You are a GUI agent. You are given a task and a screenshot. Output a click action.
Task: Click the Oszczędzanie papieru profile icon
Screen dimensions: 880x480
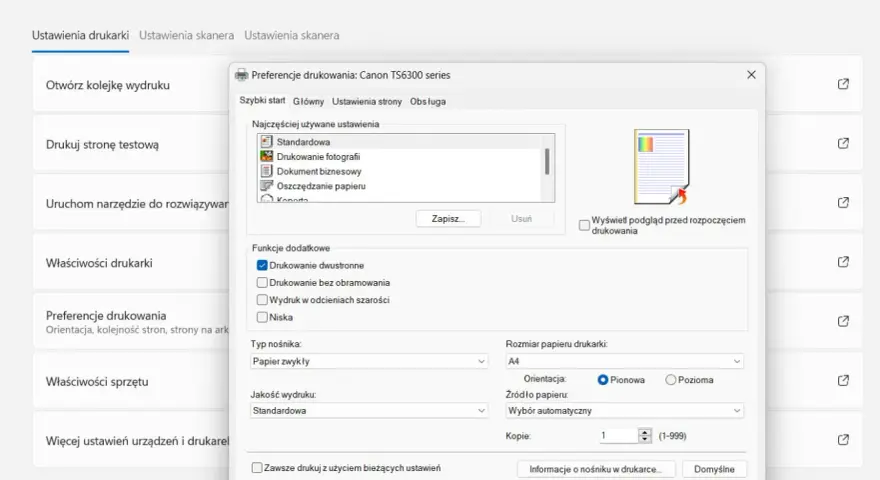(267, 185)
